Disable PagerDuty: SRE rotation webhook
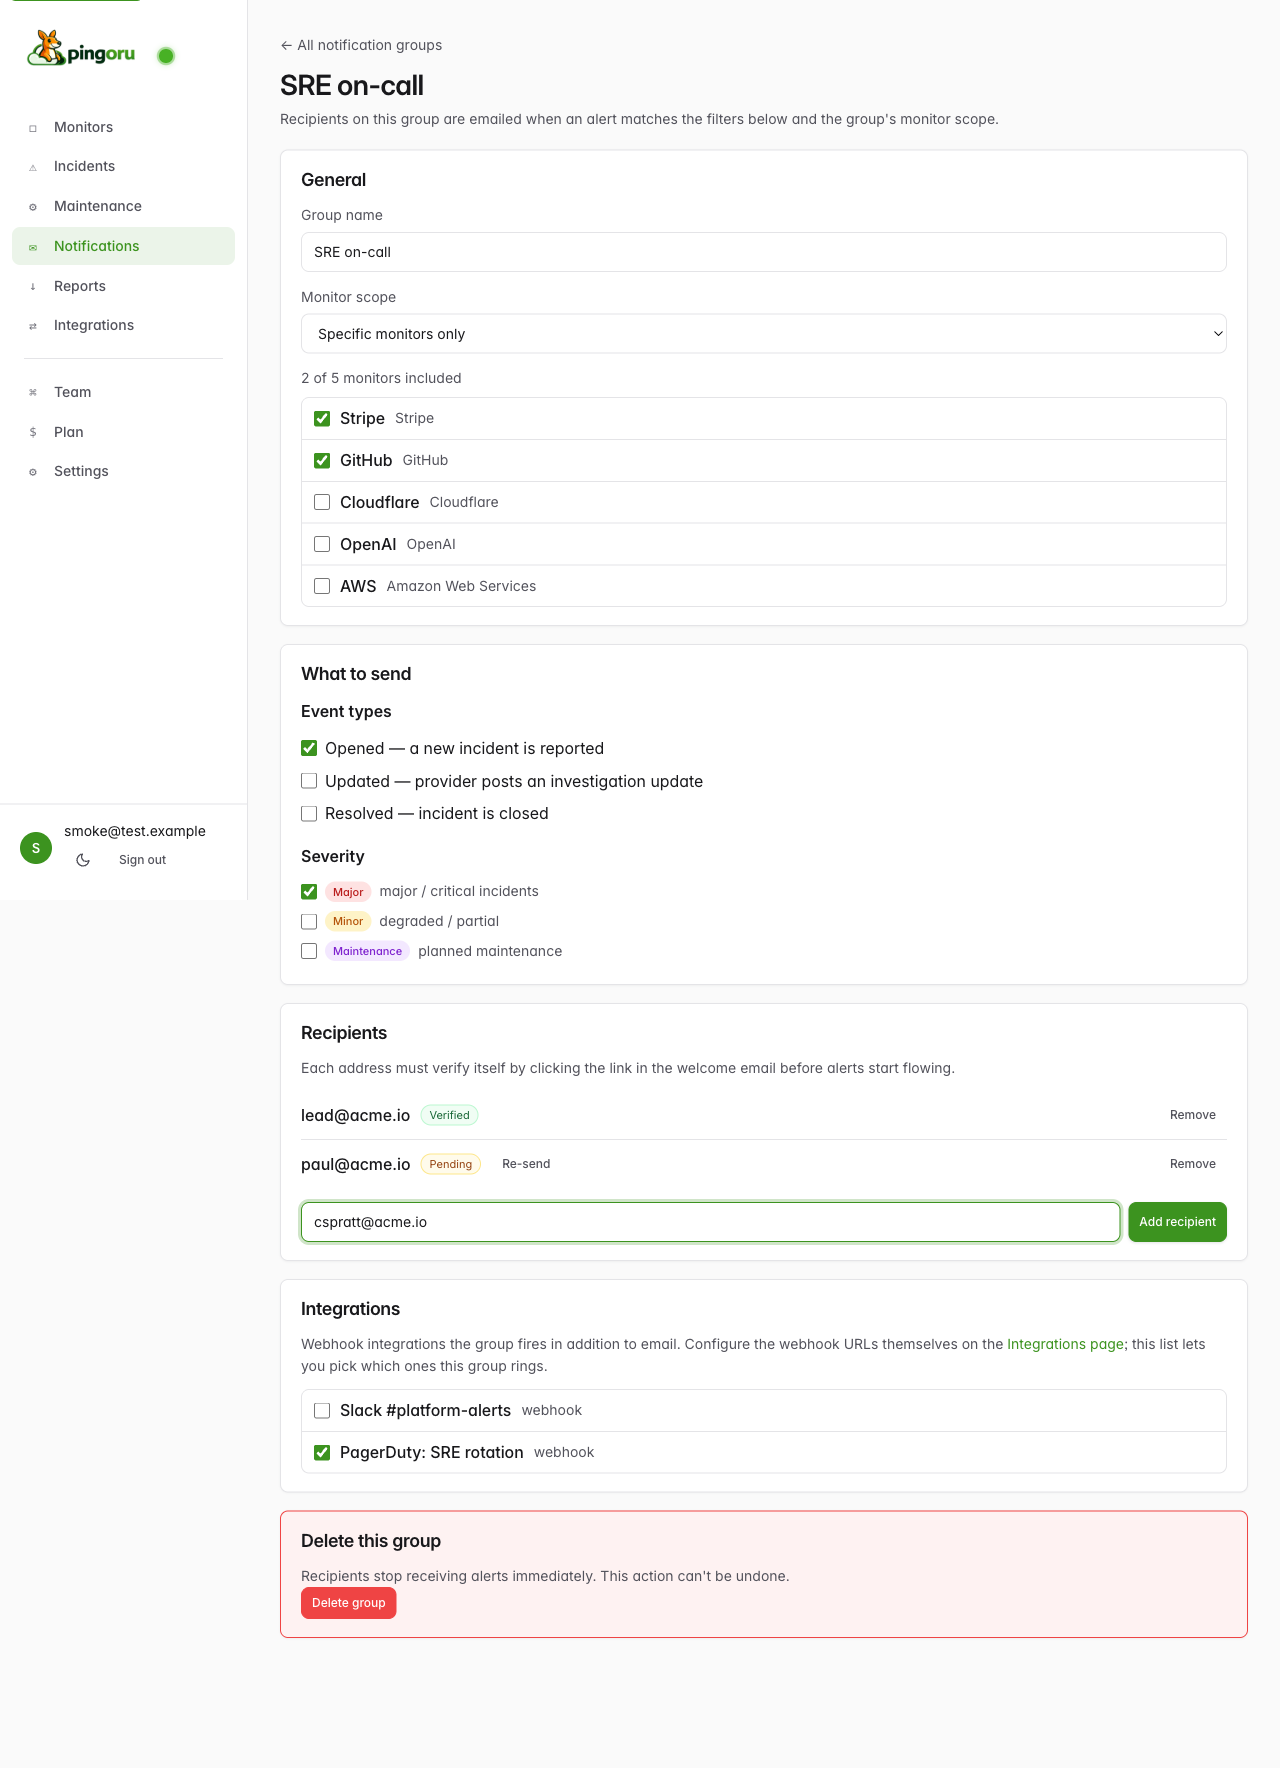The image size is (1280, 1768). [x=322, y=1453]
